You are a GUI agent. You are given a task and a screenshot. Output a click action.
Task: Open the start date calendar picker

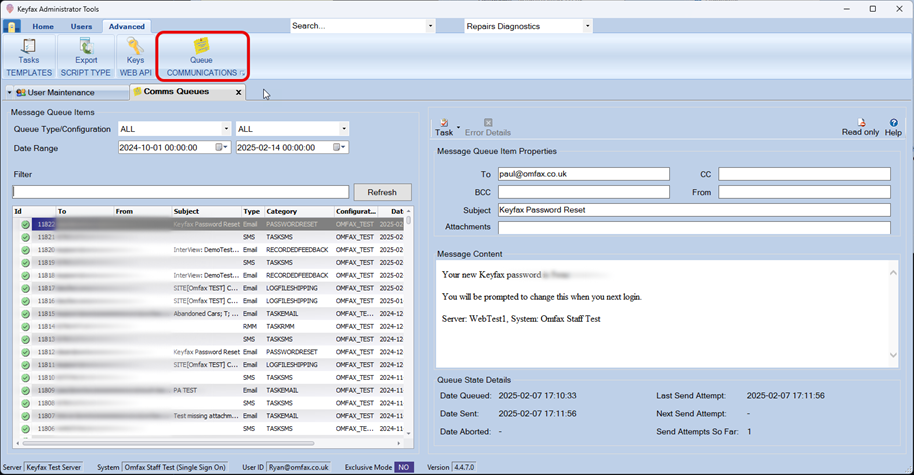221,148
